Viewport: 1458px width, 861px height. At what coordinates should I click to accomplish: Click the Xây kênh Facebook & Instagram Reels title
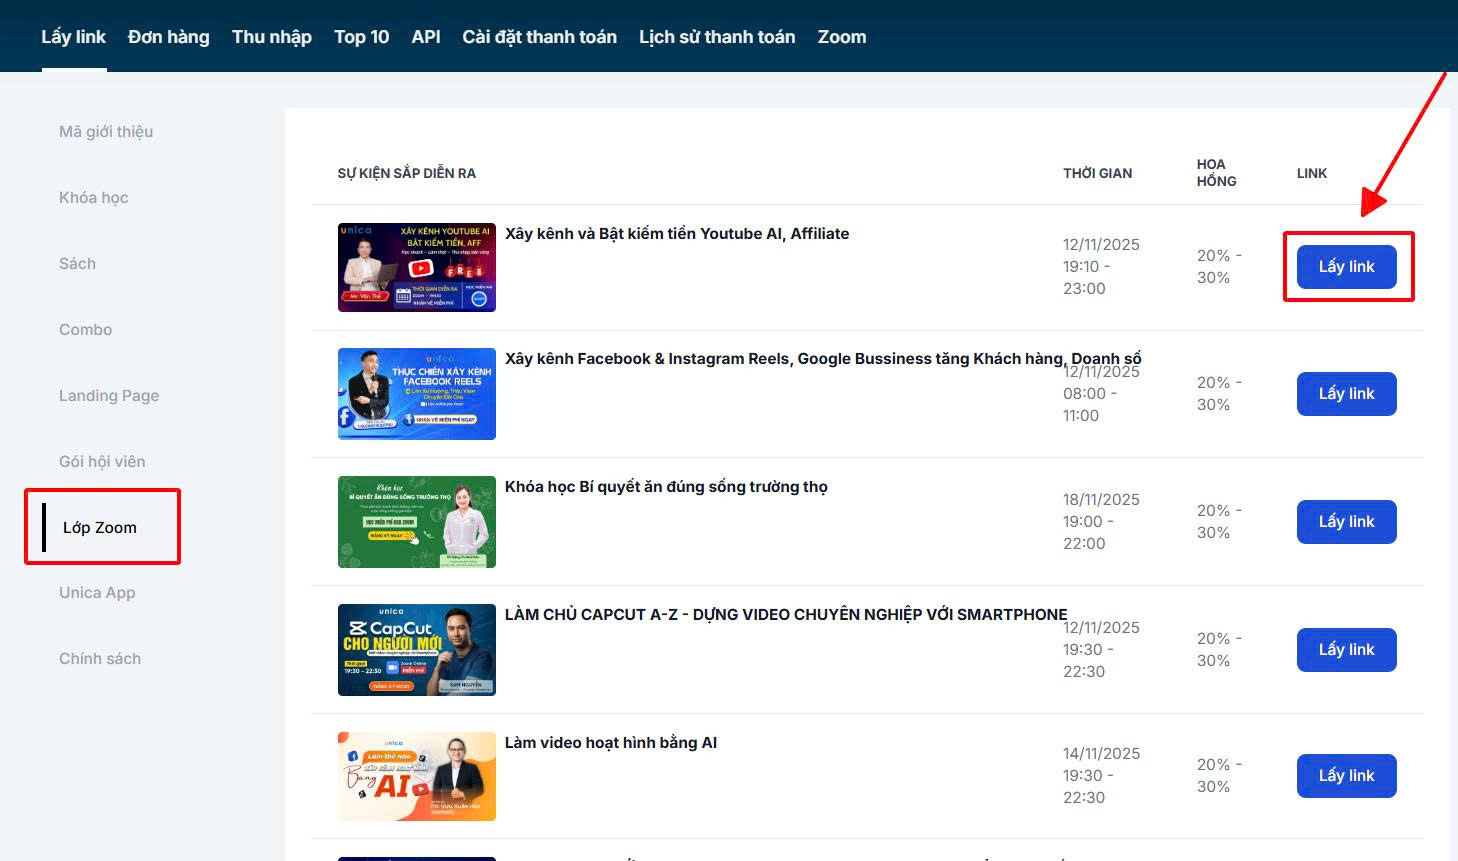780,359
